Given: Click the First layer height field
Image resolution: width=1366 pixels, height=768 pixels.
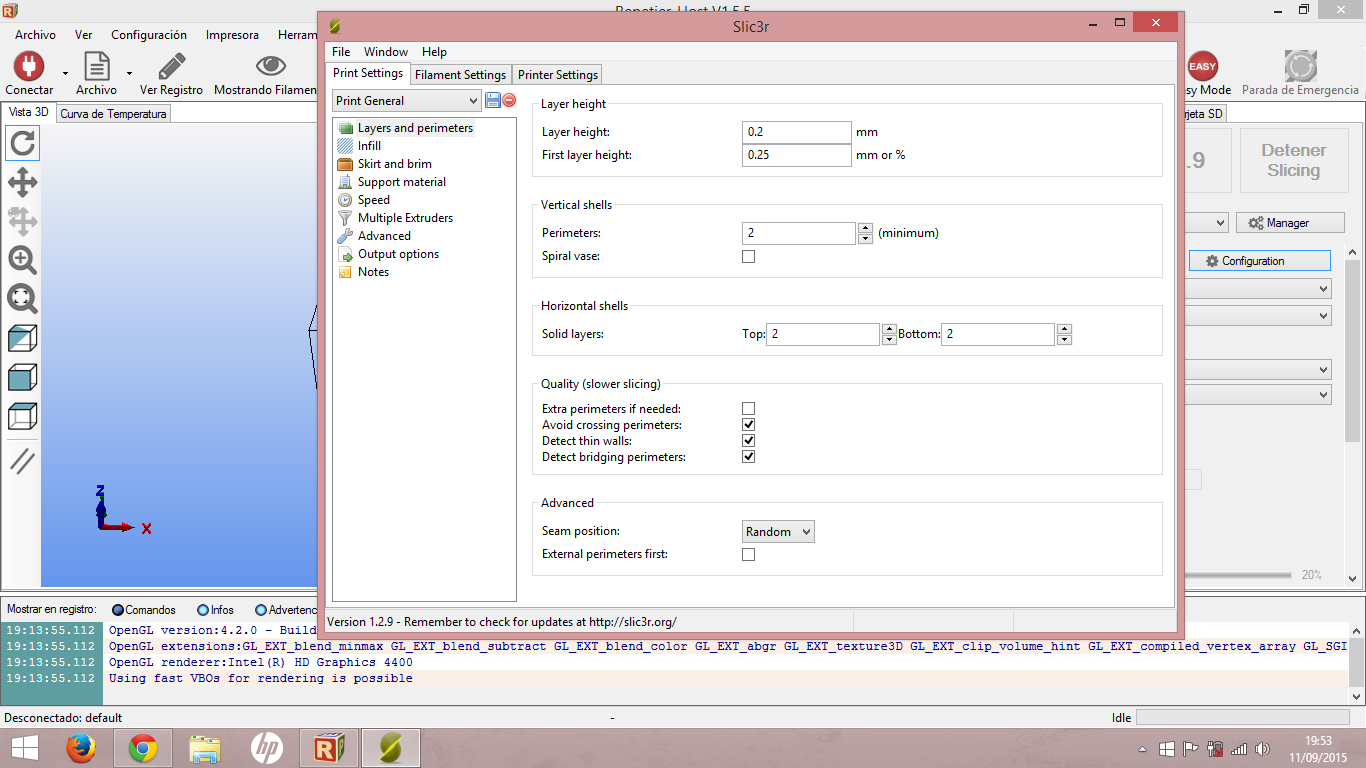Looking at the screenshot, I should [x=796, y=155].
